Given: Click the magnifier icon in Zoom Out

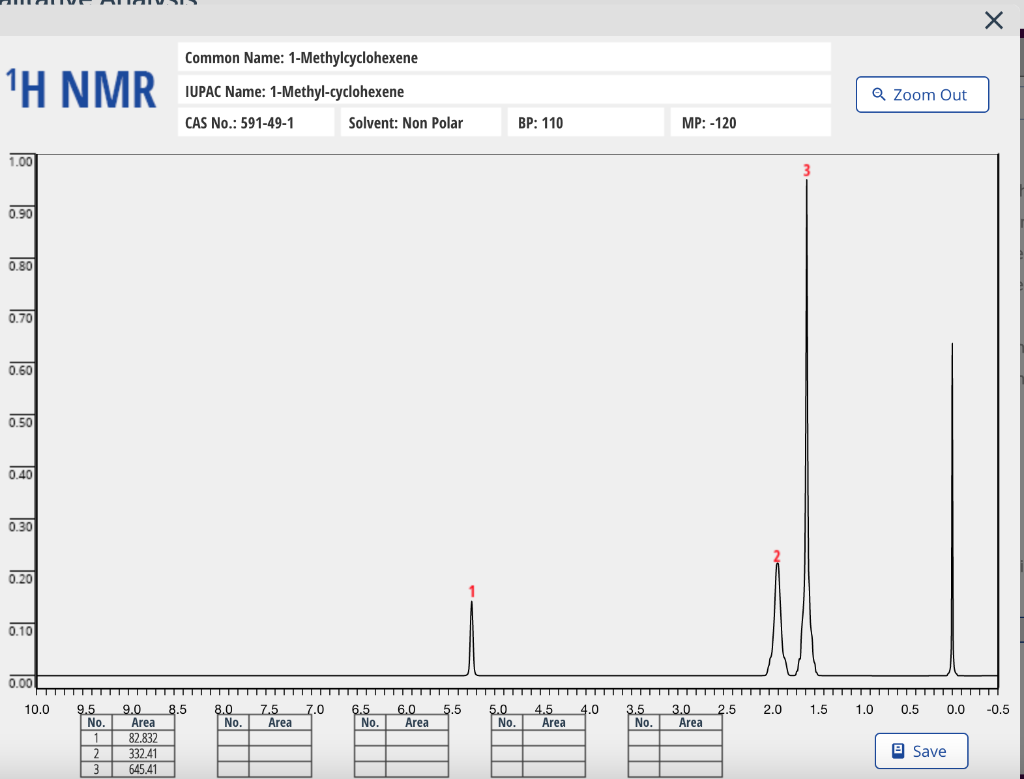Looking at the screenshot, I should click(x=879, y=95).
